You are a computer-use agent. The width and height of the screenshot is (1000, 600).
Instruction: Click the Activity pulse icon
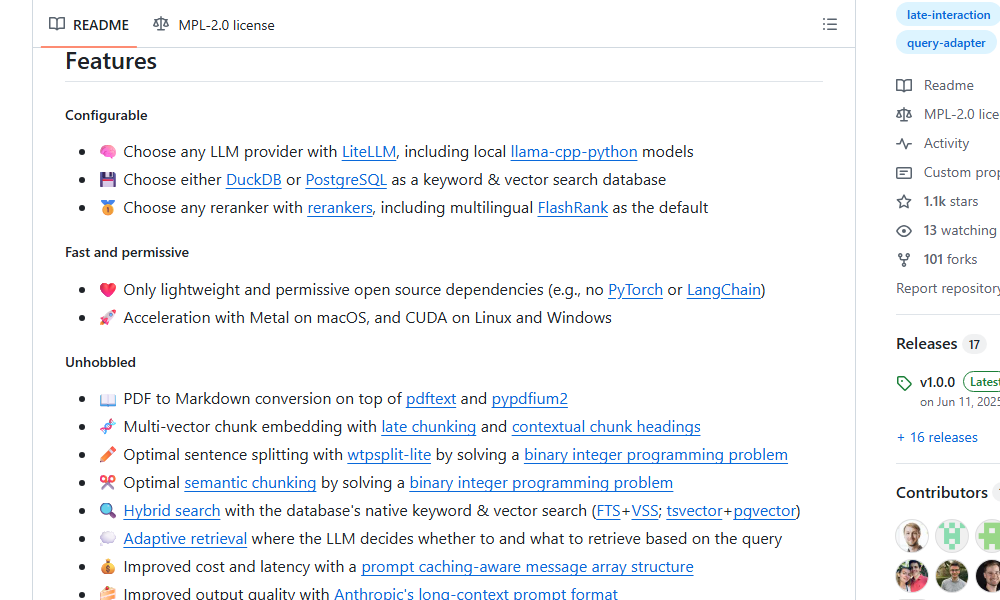coord(904,144)
